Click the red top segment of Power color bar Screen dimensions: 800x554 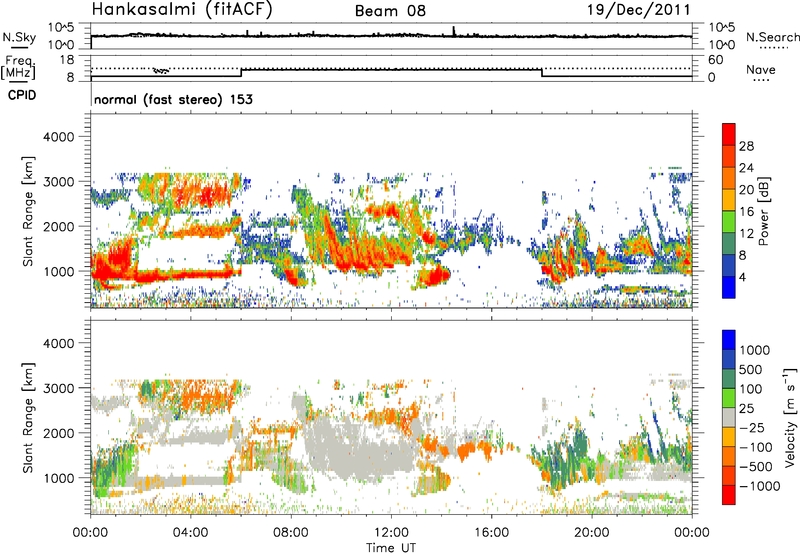tap(729, 135)
